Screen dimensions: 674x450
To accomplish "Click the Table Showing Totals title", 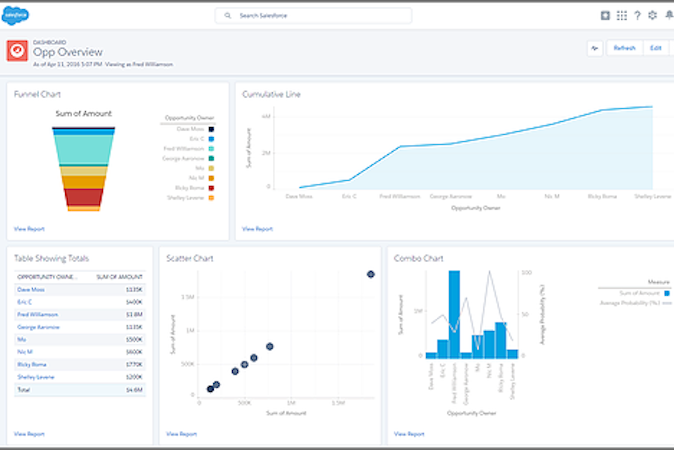I will [x=51, y=258].
